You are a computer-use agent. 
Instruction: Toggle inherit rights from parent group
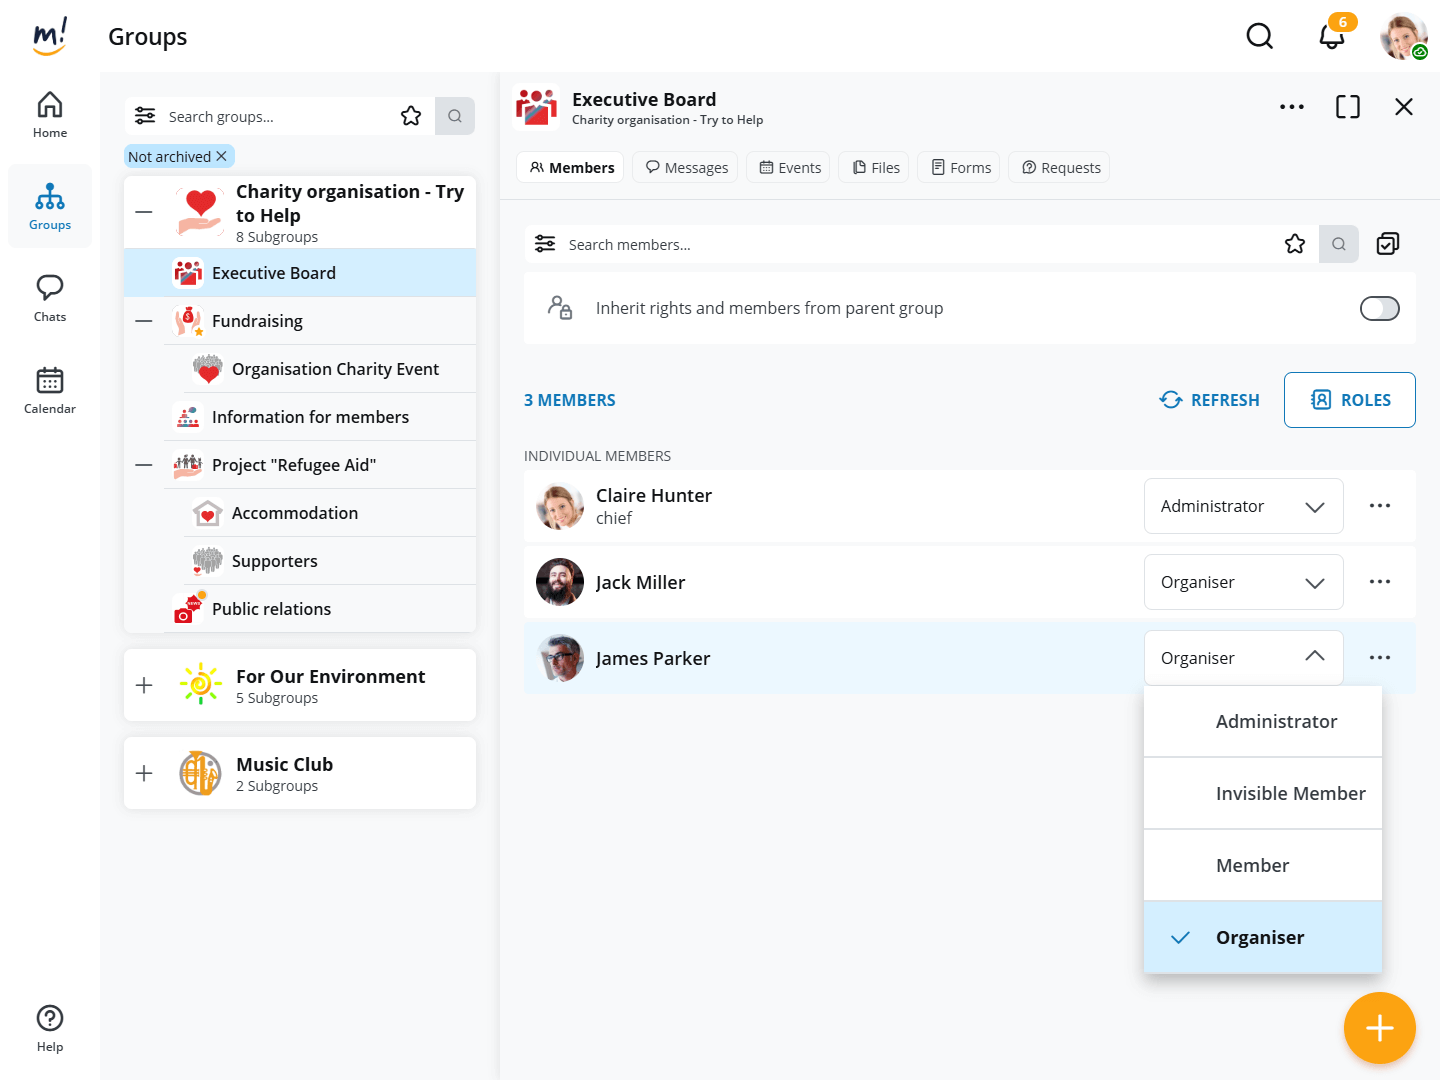pos(1379,309)
